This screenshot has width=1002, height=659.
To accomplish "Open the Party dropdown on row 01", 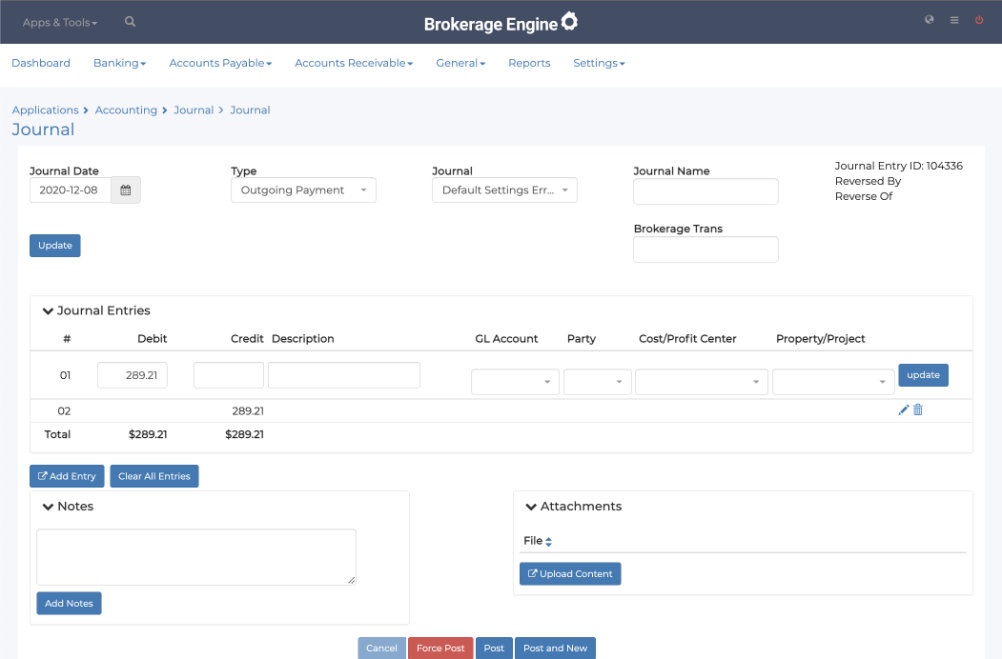I will click(x=597, y=382).
